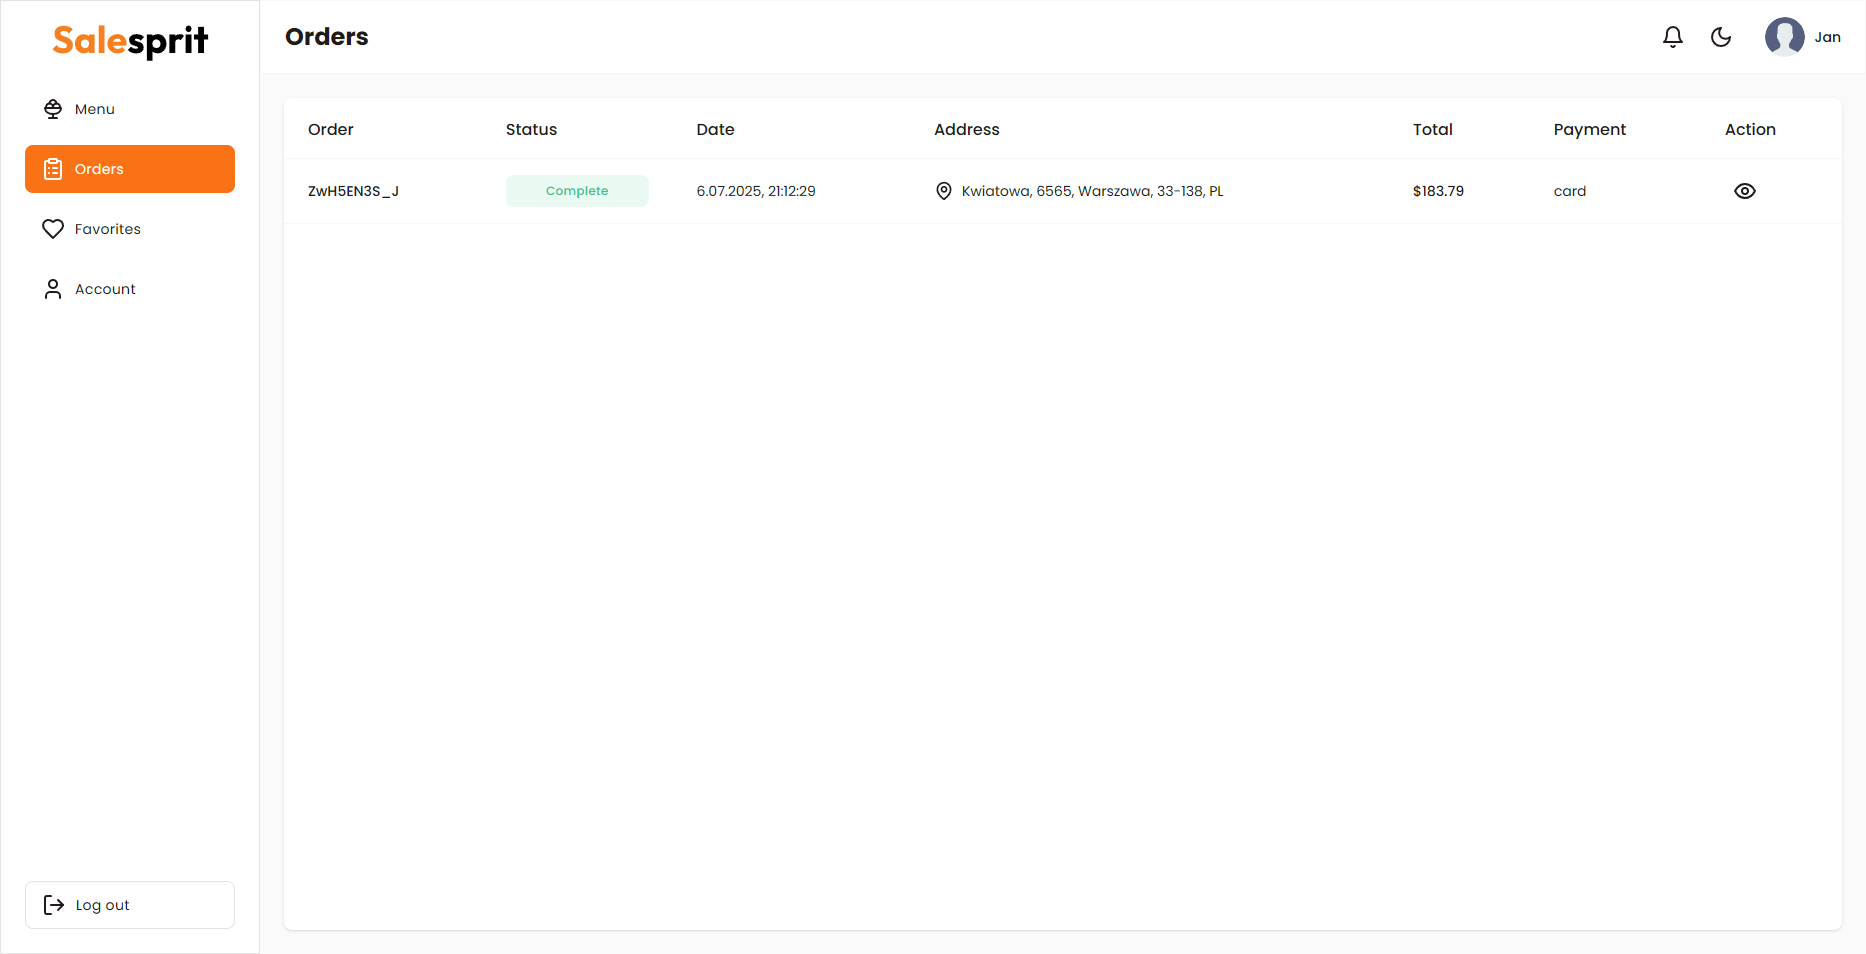1866x954 pixels.
Task: Click the Log out button
Action: click(130, 905)
